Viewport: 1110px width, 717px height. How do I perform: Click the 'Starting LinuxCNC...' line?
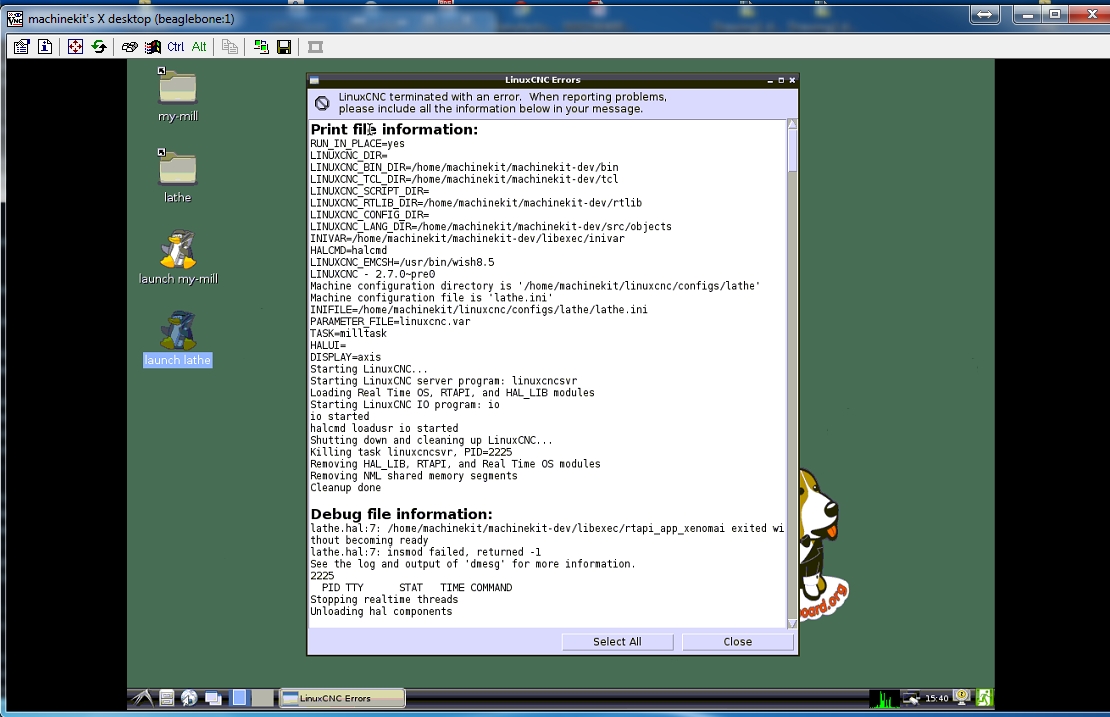[x=369, y=369]
